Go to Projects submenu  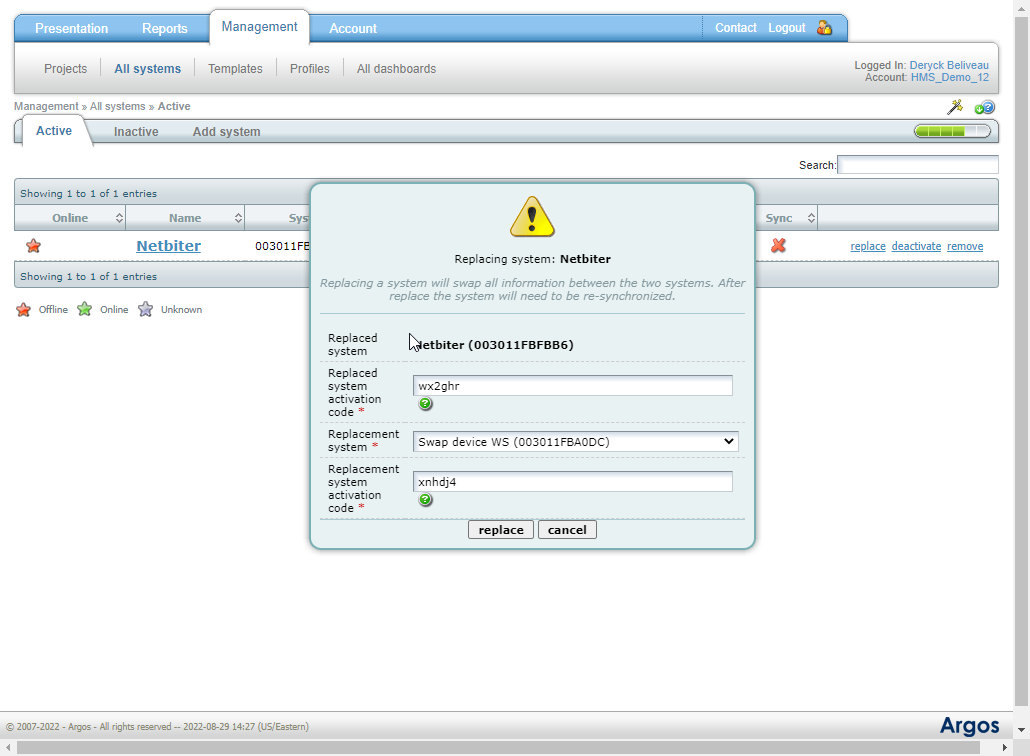point(66,68)
